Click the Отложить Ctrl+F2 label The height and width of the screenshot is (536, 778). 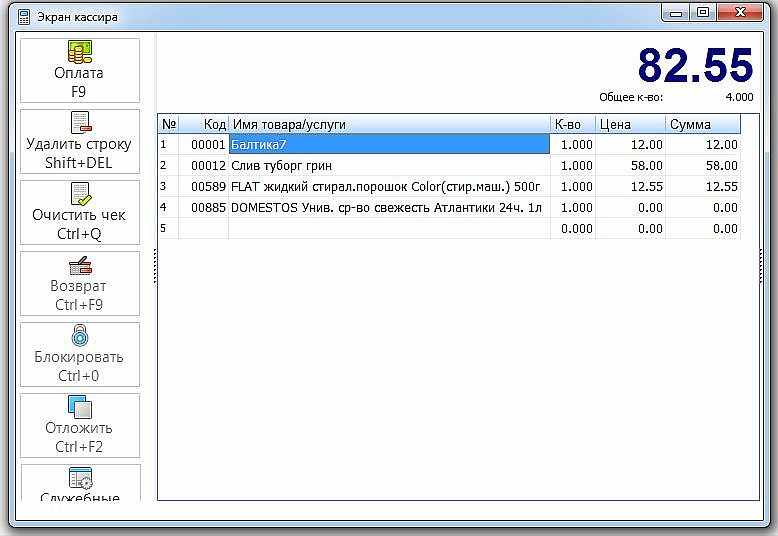[79, 437]
